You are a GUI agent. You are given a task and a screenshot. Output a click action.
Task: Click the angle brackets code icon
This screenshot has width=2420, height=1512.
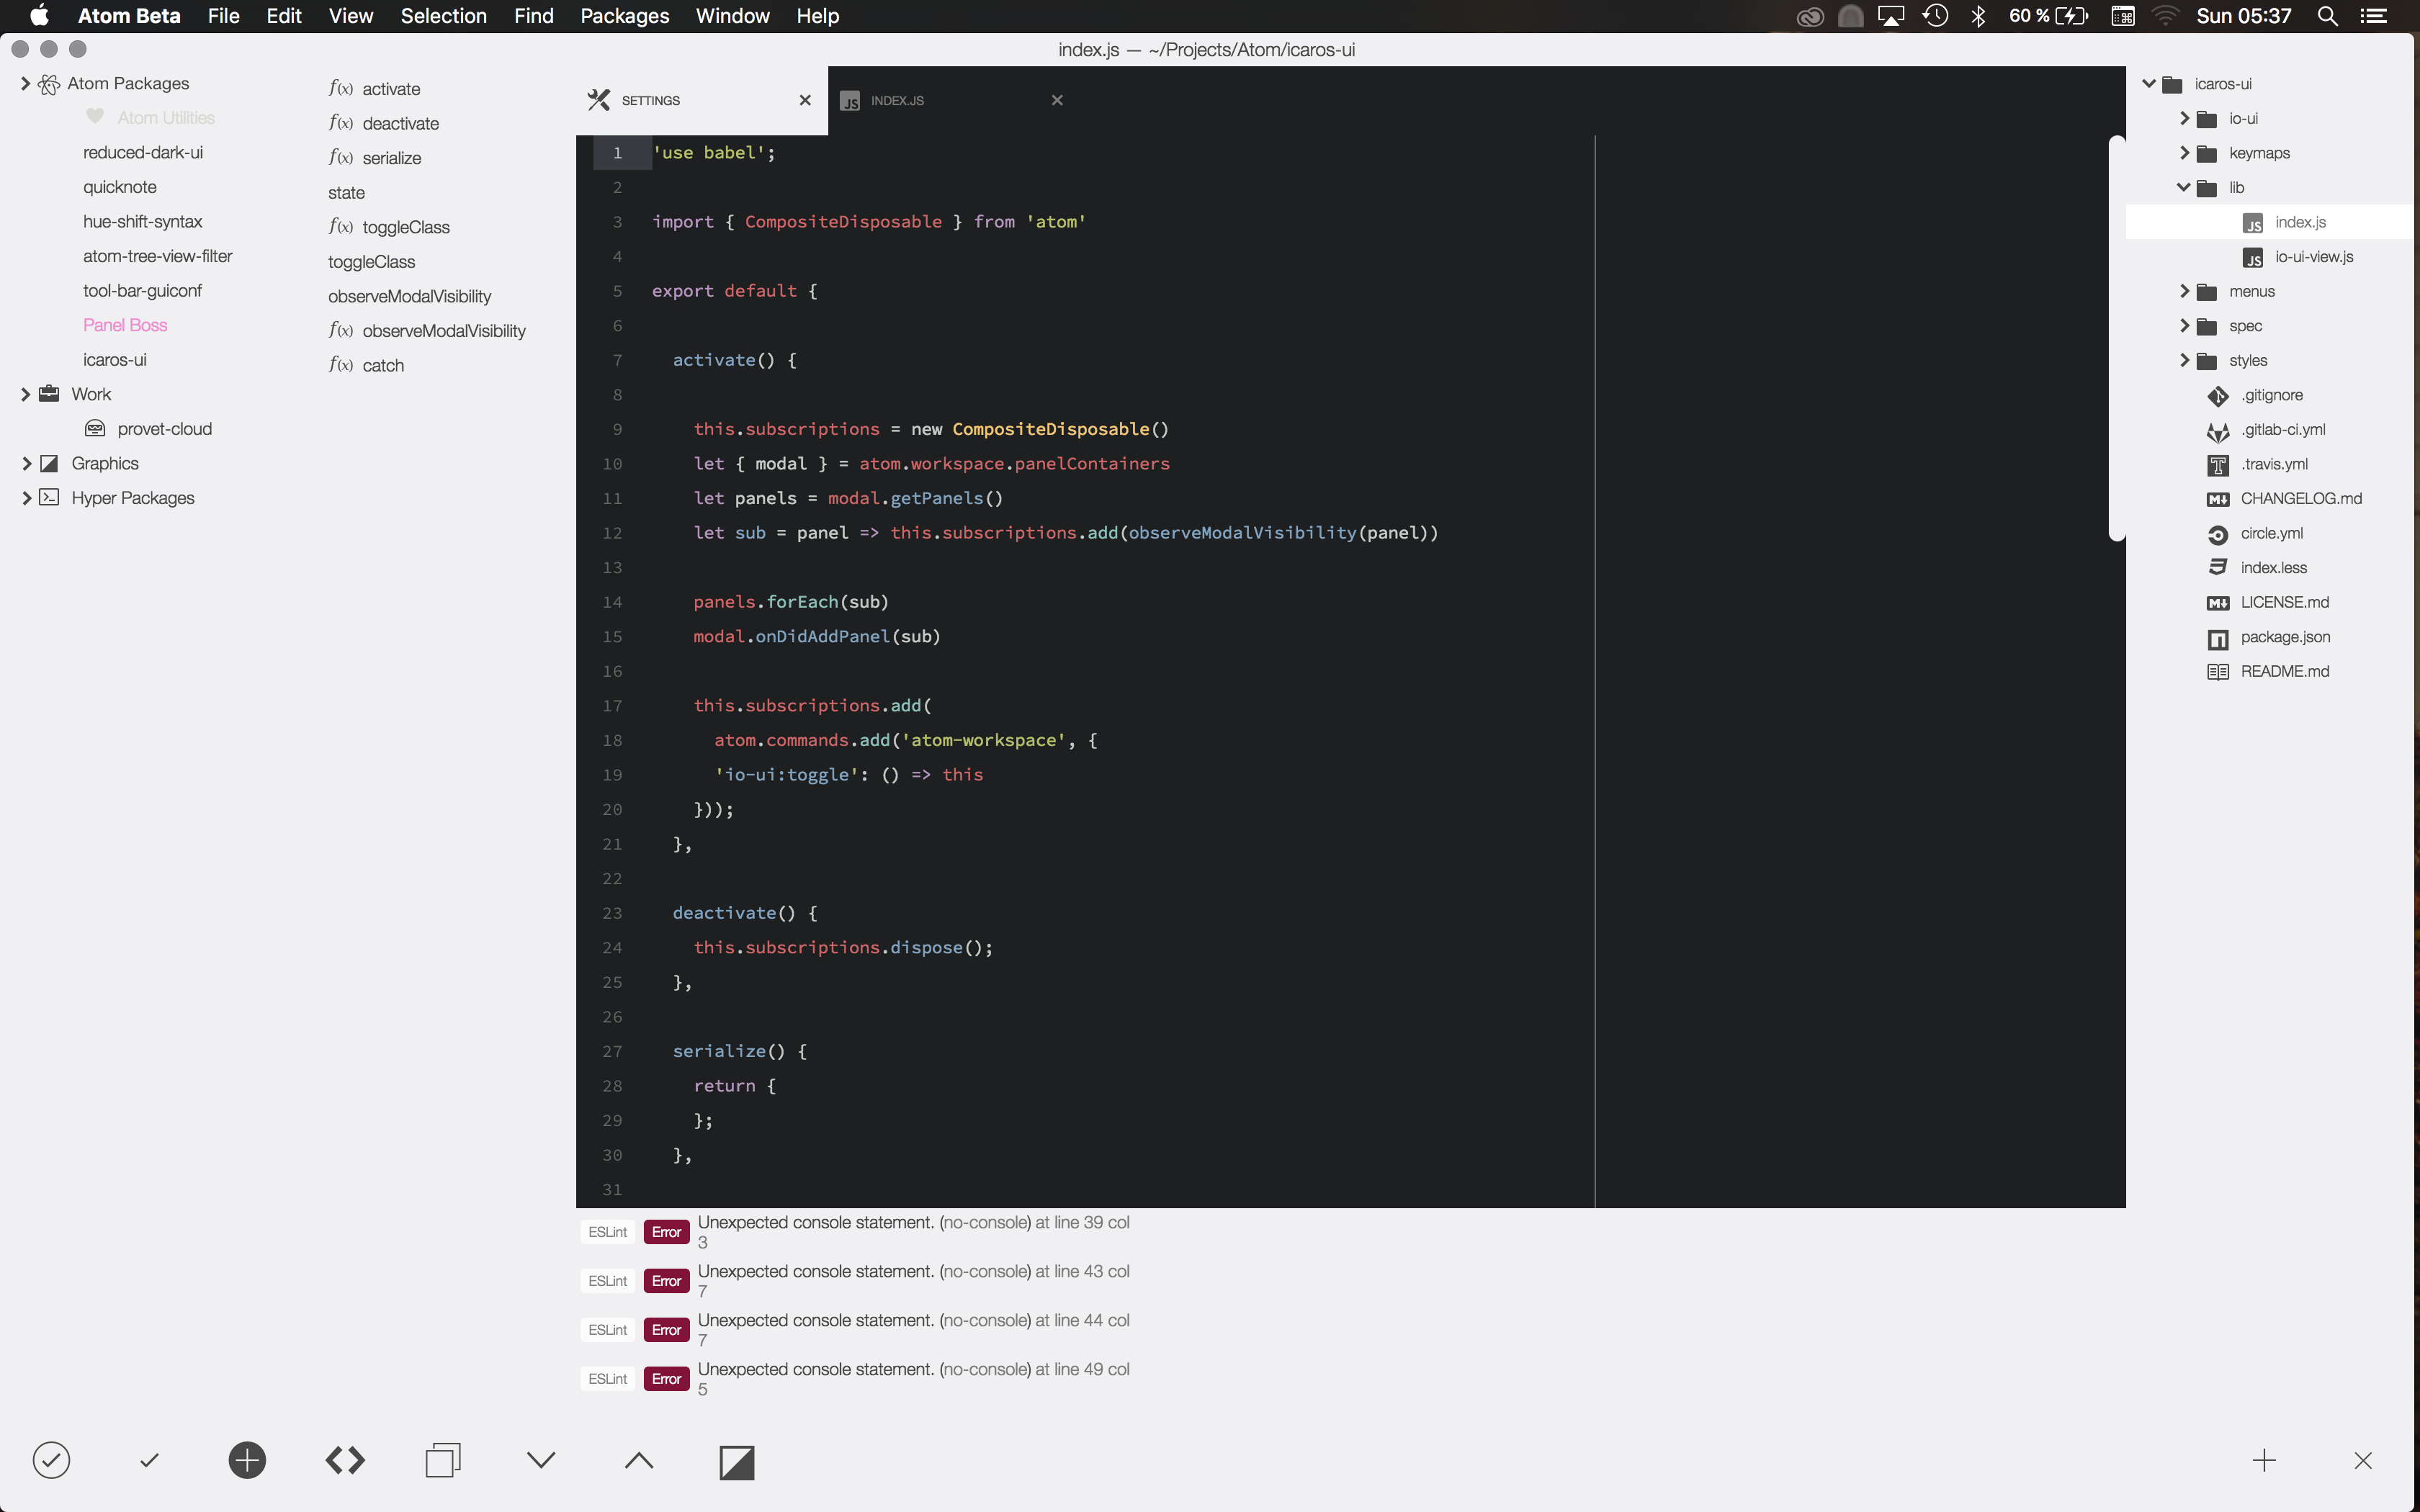[345, 1460]
